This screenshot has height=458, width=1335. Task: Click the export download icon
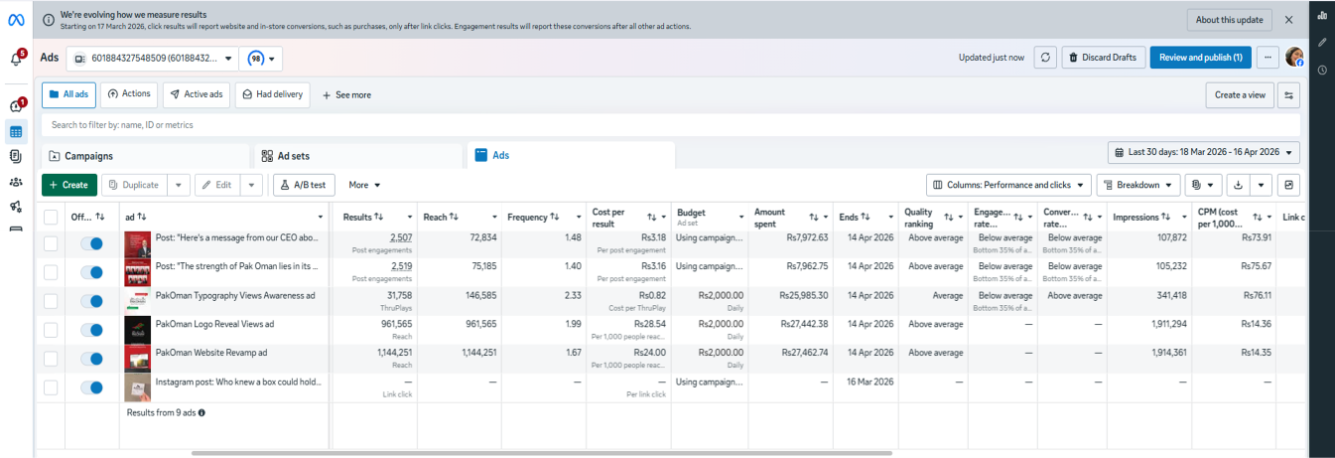coord(1239,185)
